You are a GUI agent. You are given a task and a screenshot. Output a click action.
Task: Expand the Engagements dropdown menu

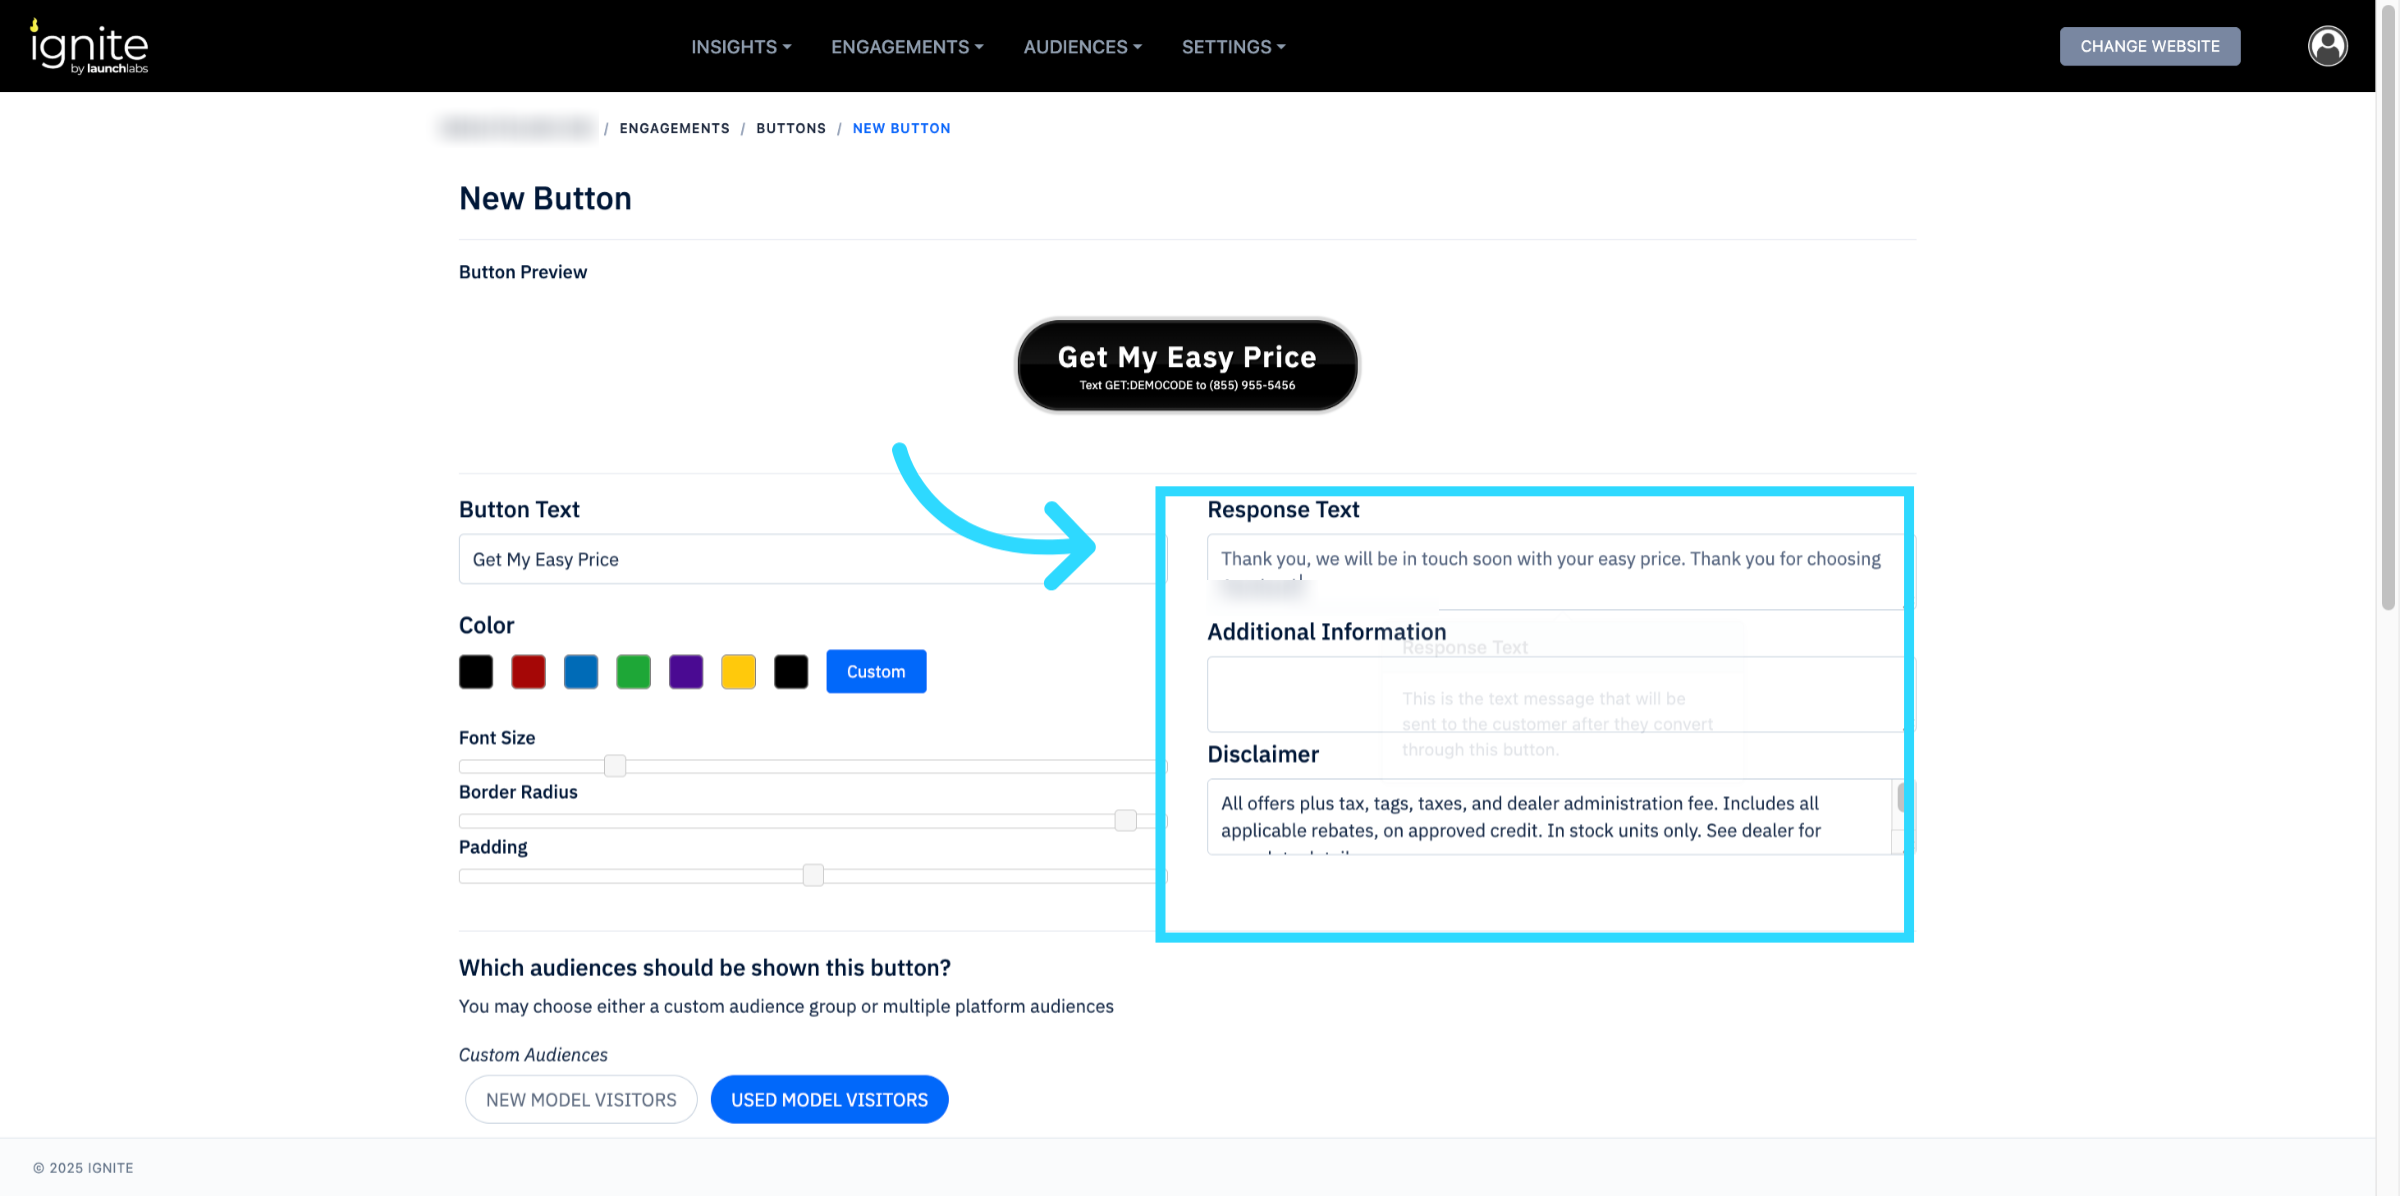(907, 47)
